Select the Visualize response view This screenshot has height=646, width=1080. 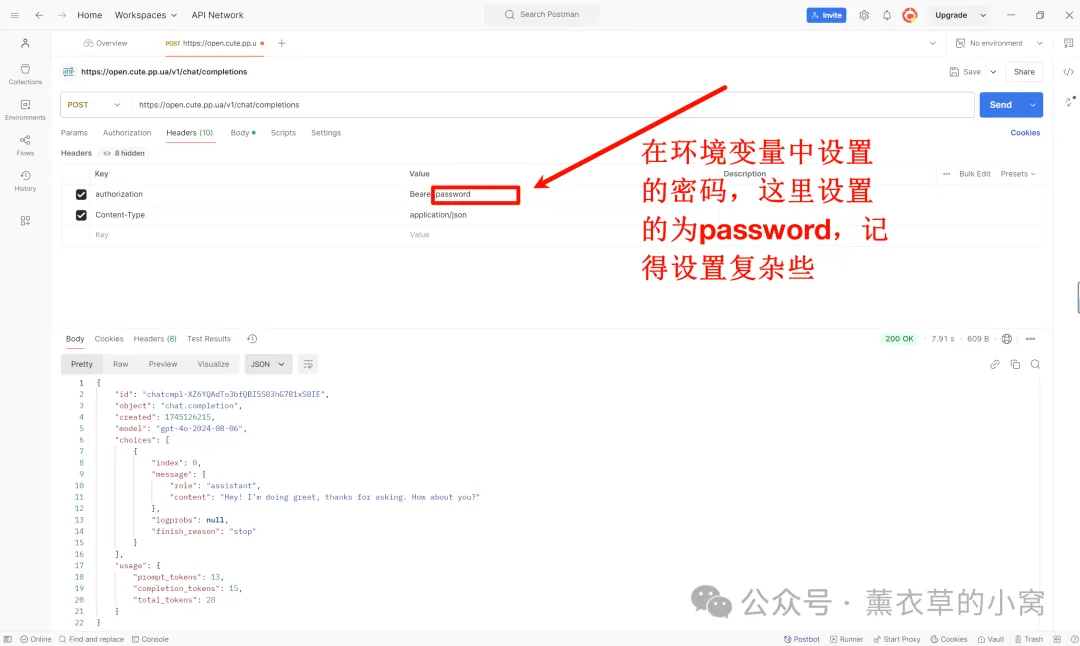tap(214, 364)
